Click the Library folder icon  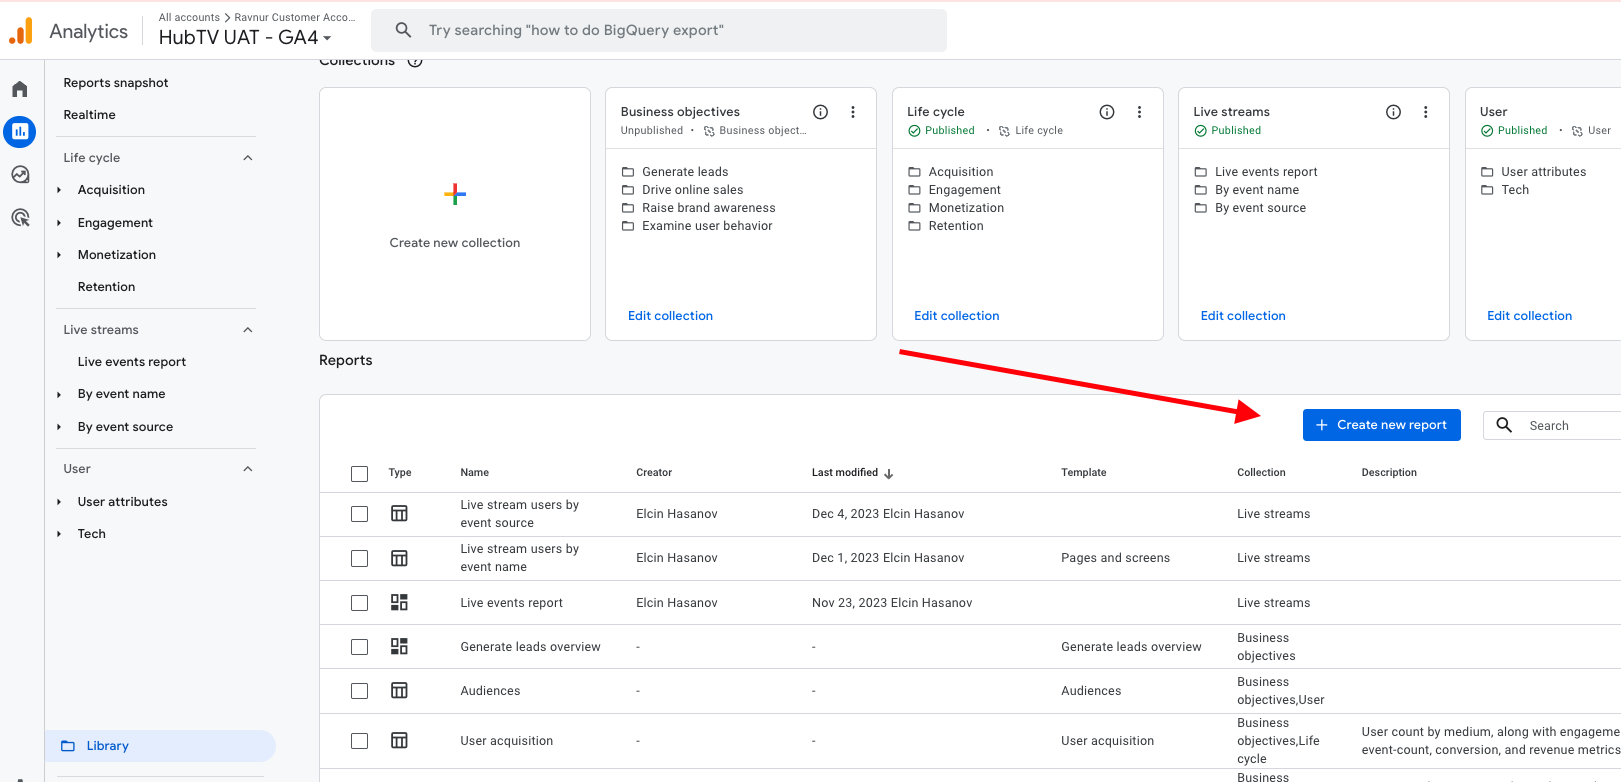pyautogui.click(x=68, y=746)
